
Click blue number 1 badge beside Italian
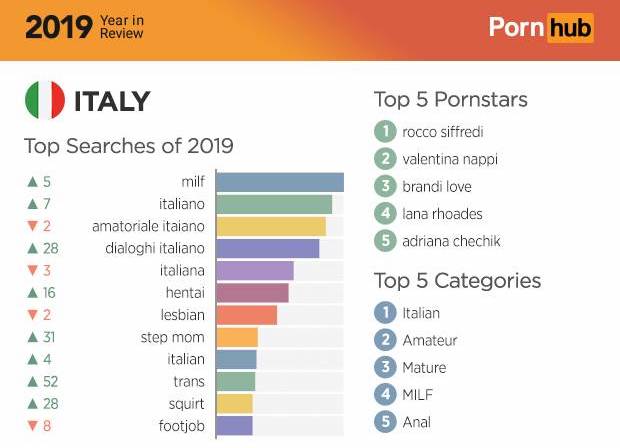click(384, 312)
